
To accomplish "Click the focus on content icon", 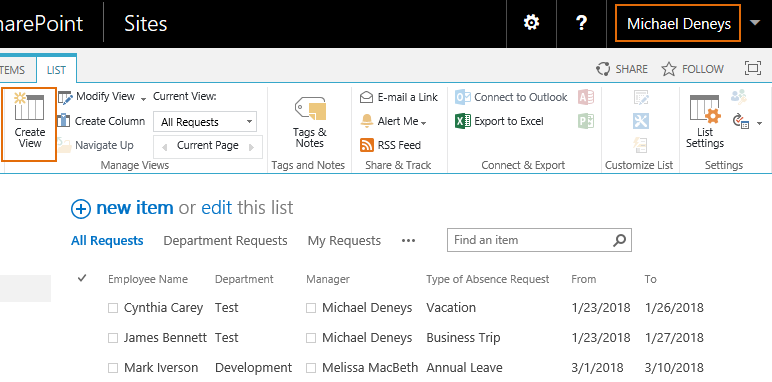I will [753, 68].
